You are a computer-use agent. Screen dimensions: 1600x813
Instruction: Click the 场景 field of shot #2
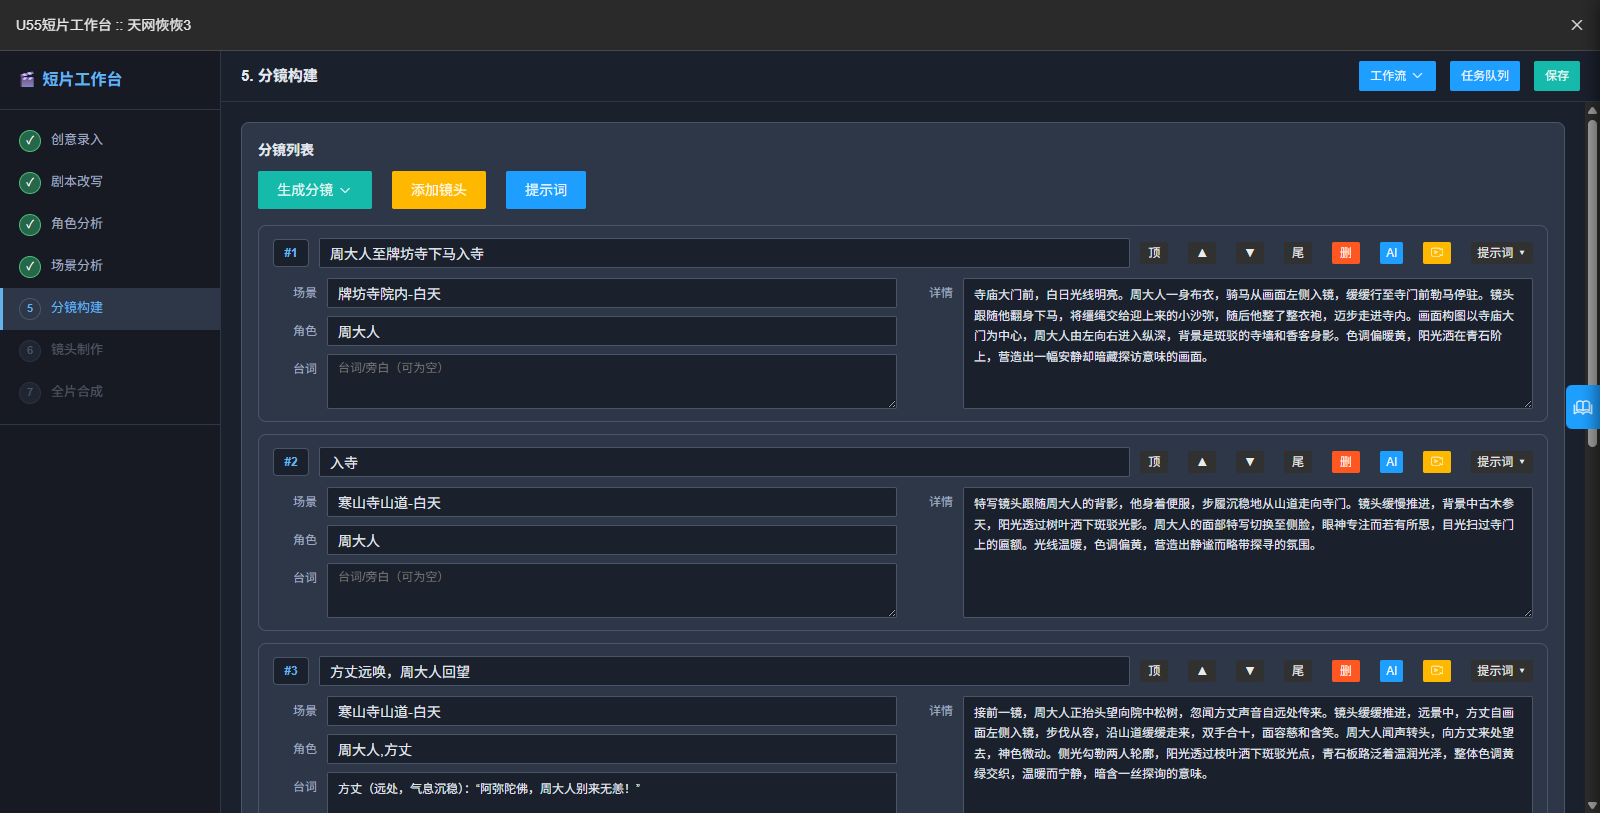[612, 502]
